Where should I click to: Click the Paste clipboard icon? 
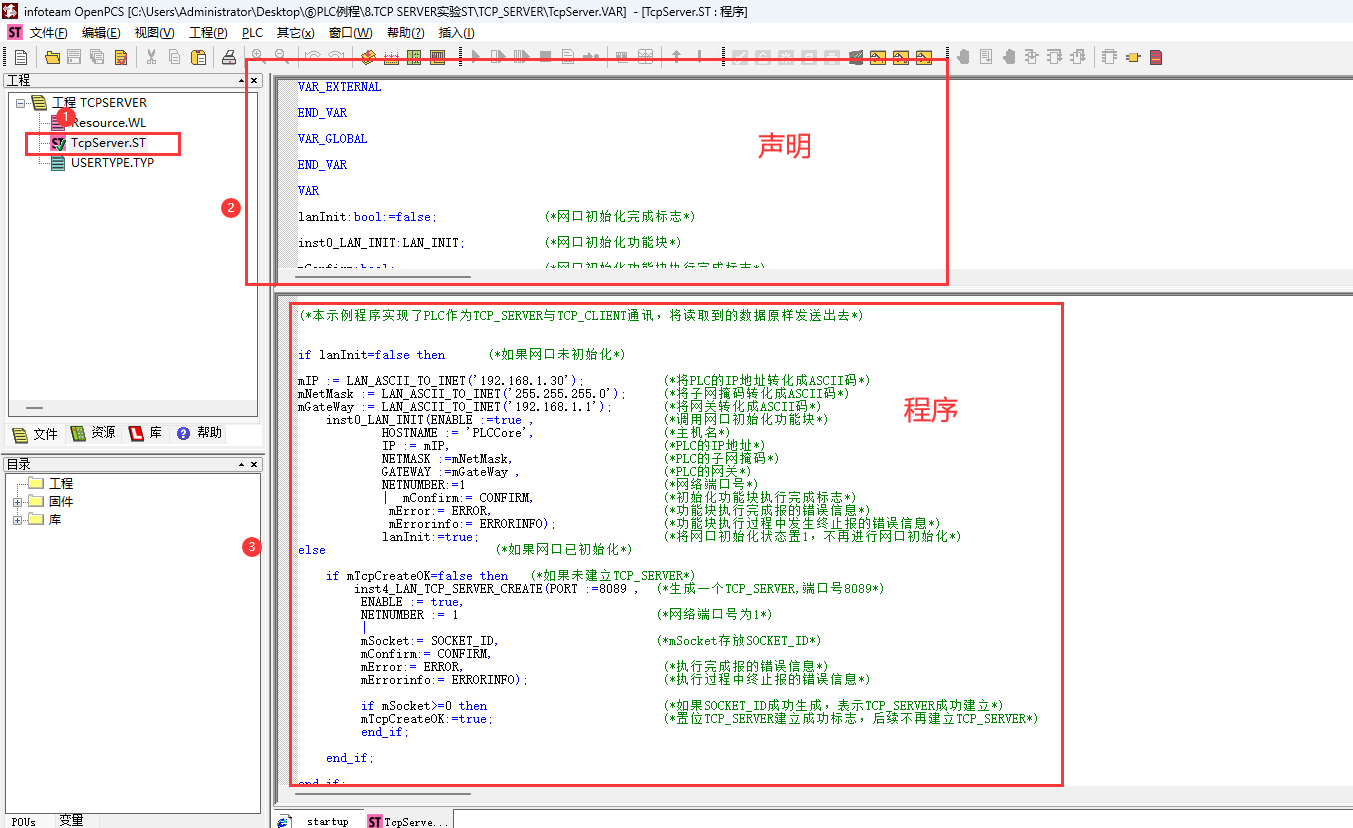[x=197, y=57]
